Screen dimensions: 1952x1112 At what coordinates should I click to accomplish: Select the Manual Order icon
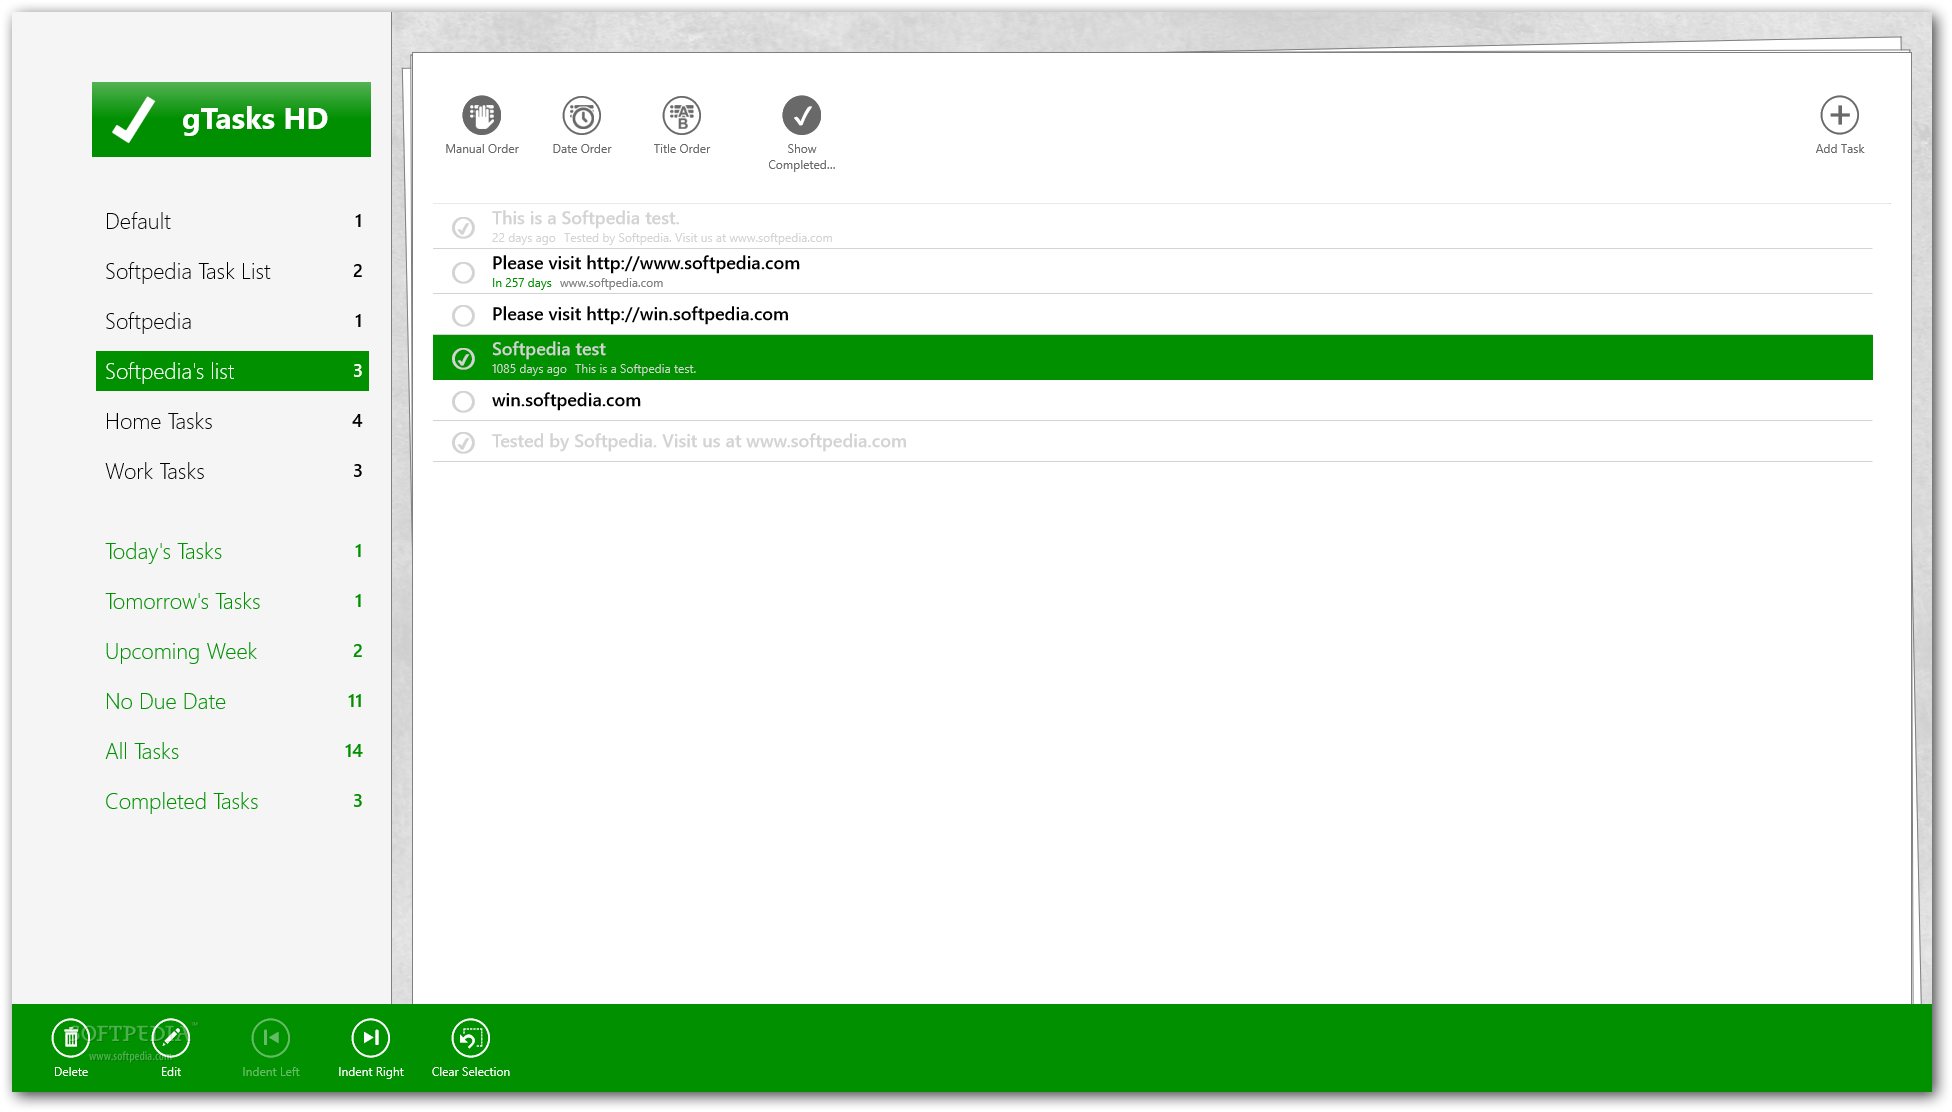pos(481,116)
